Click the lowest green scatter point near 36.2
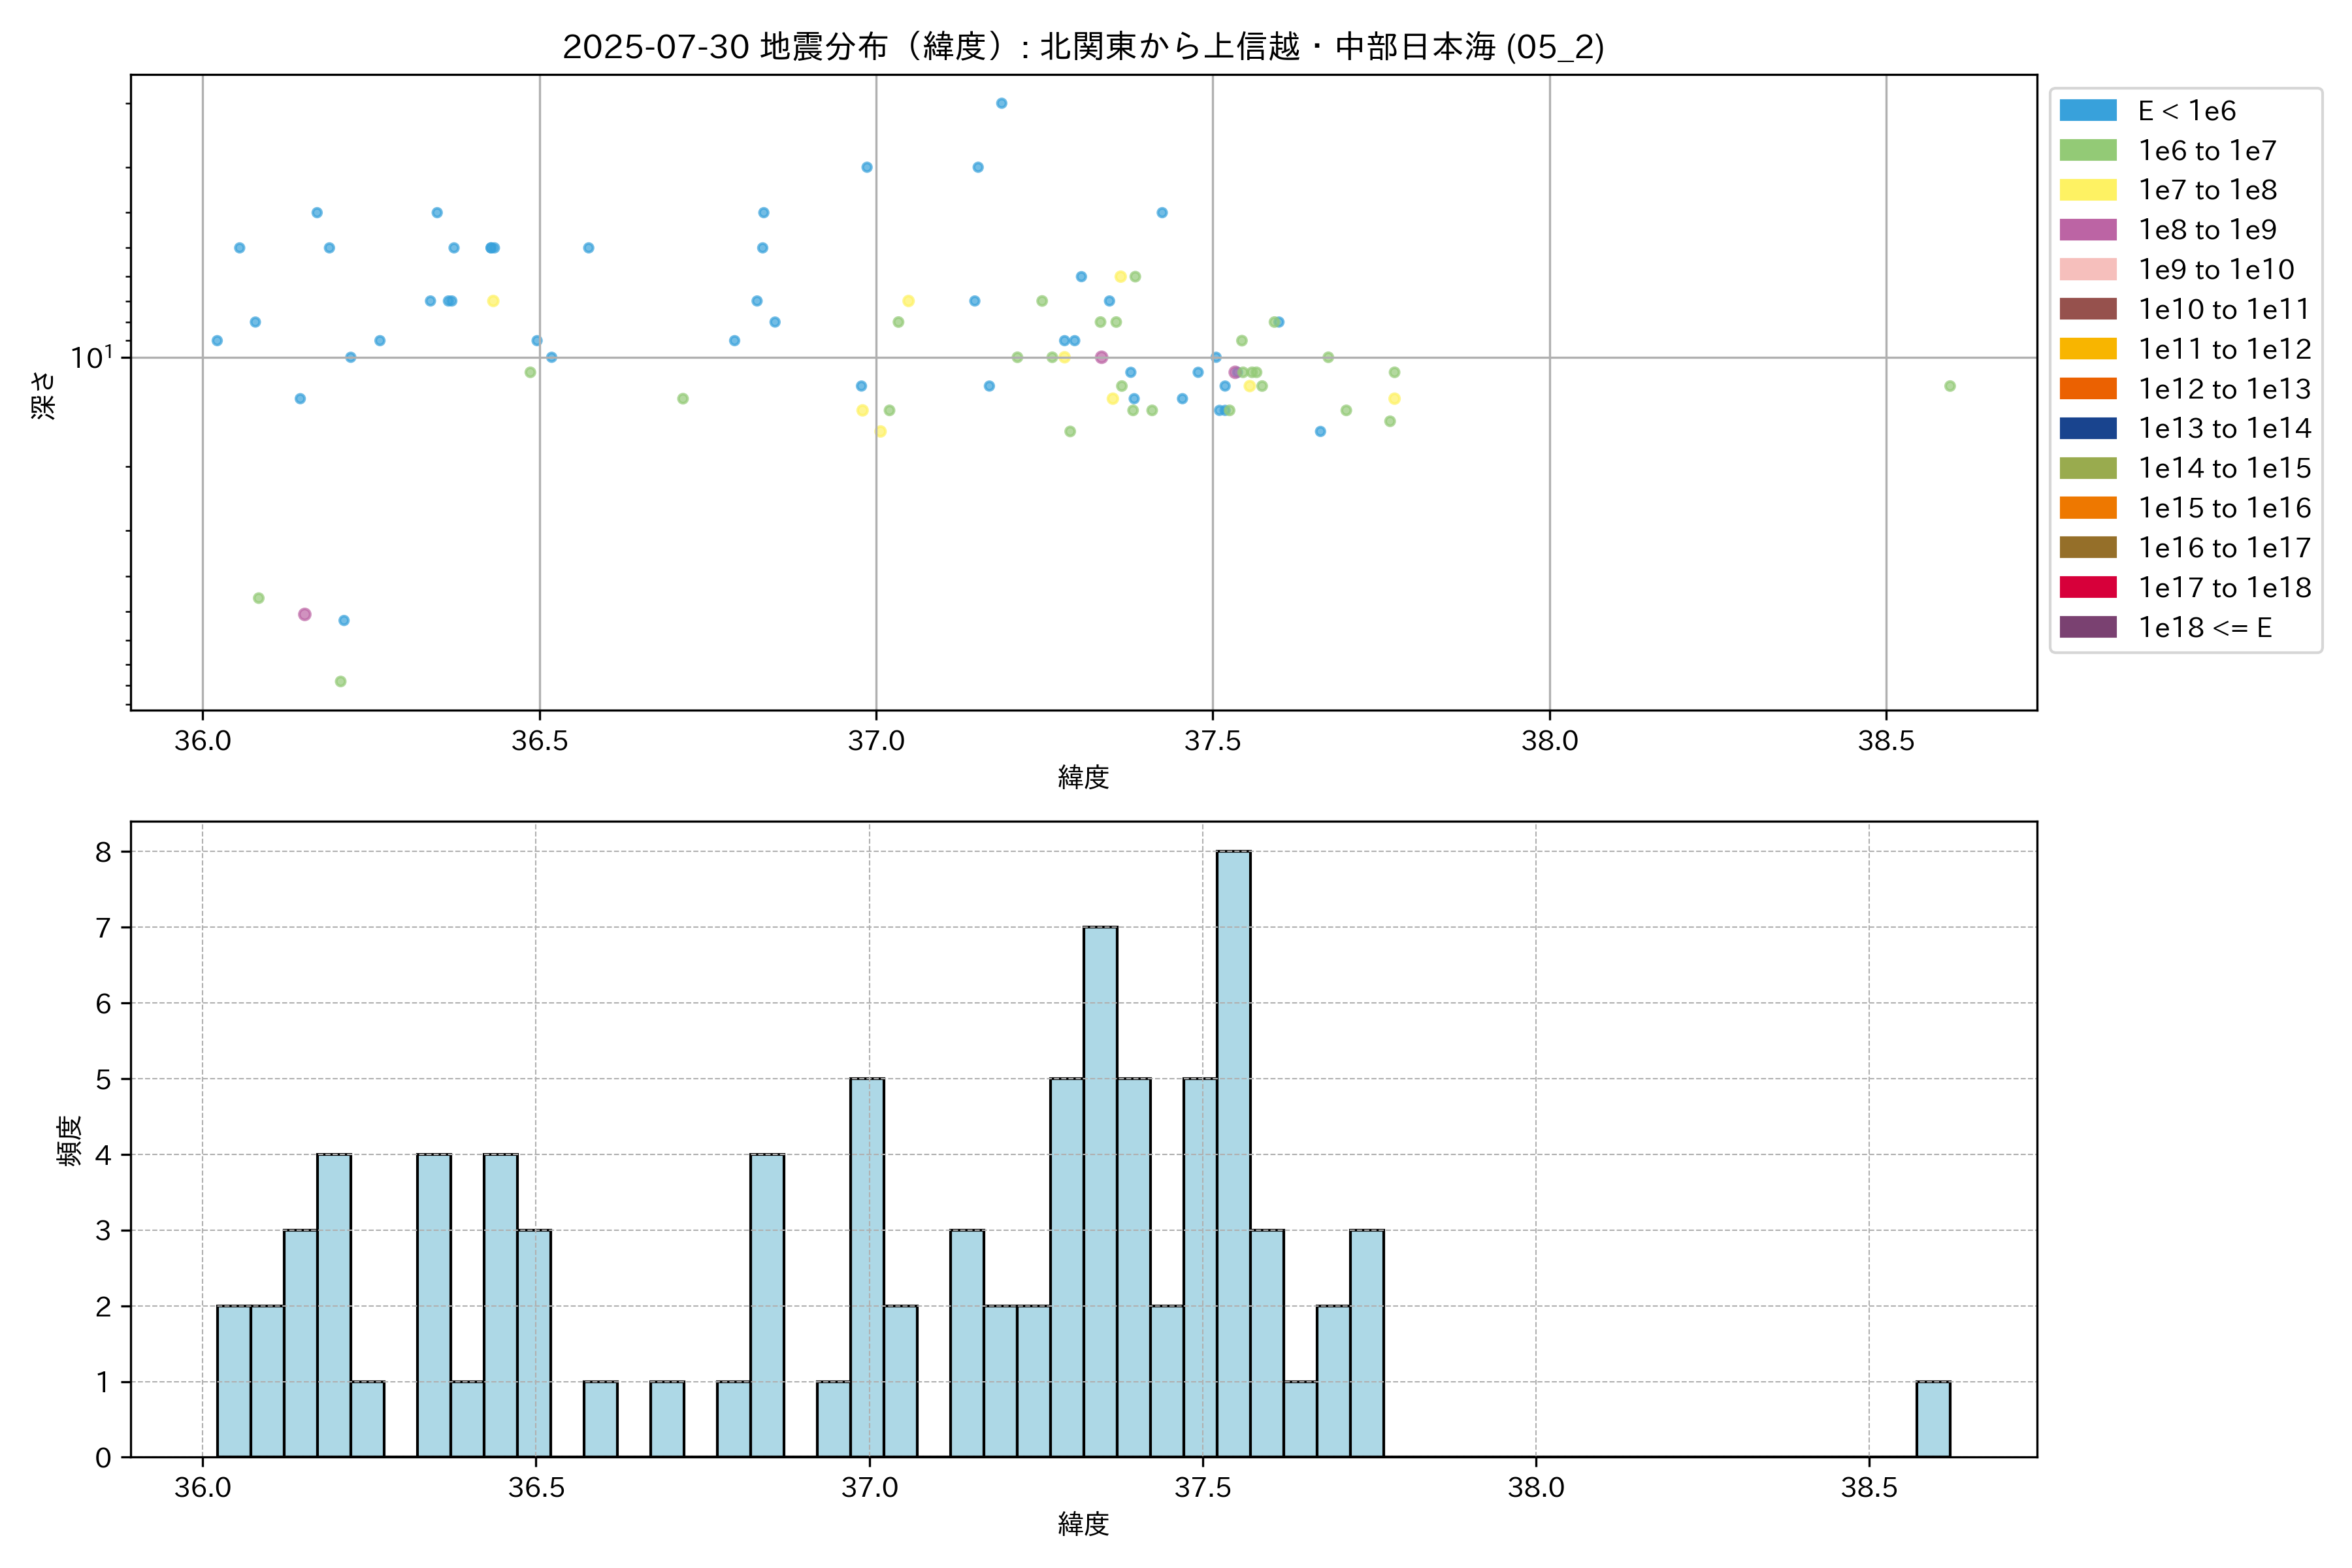Viewport: 2352px width, 1568px height. point(340,681)
